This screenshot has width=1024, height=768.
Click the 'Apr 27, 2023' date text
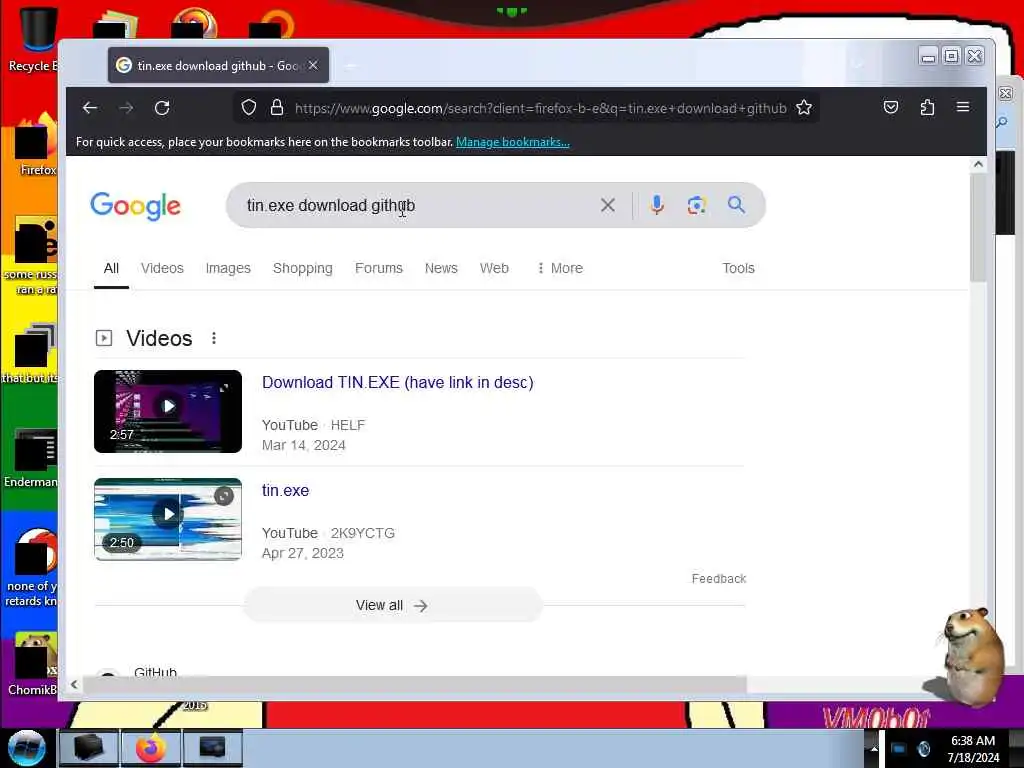302,553
